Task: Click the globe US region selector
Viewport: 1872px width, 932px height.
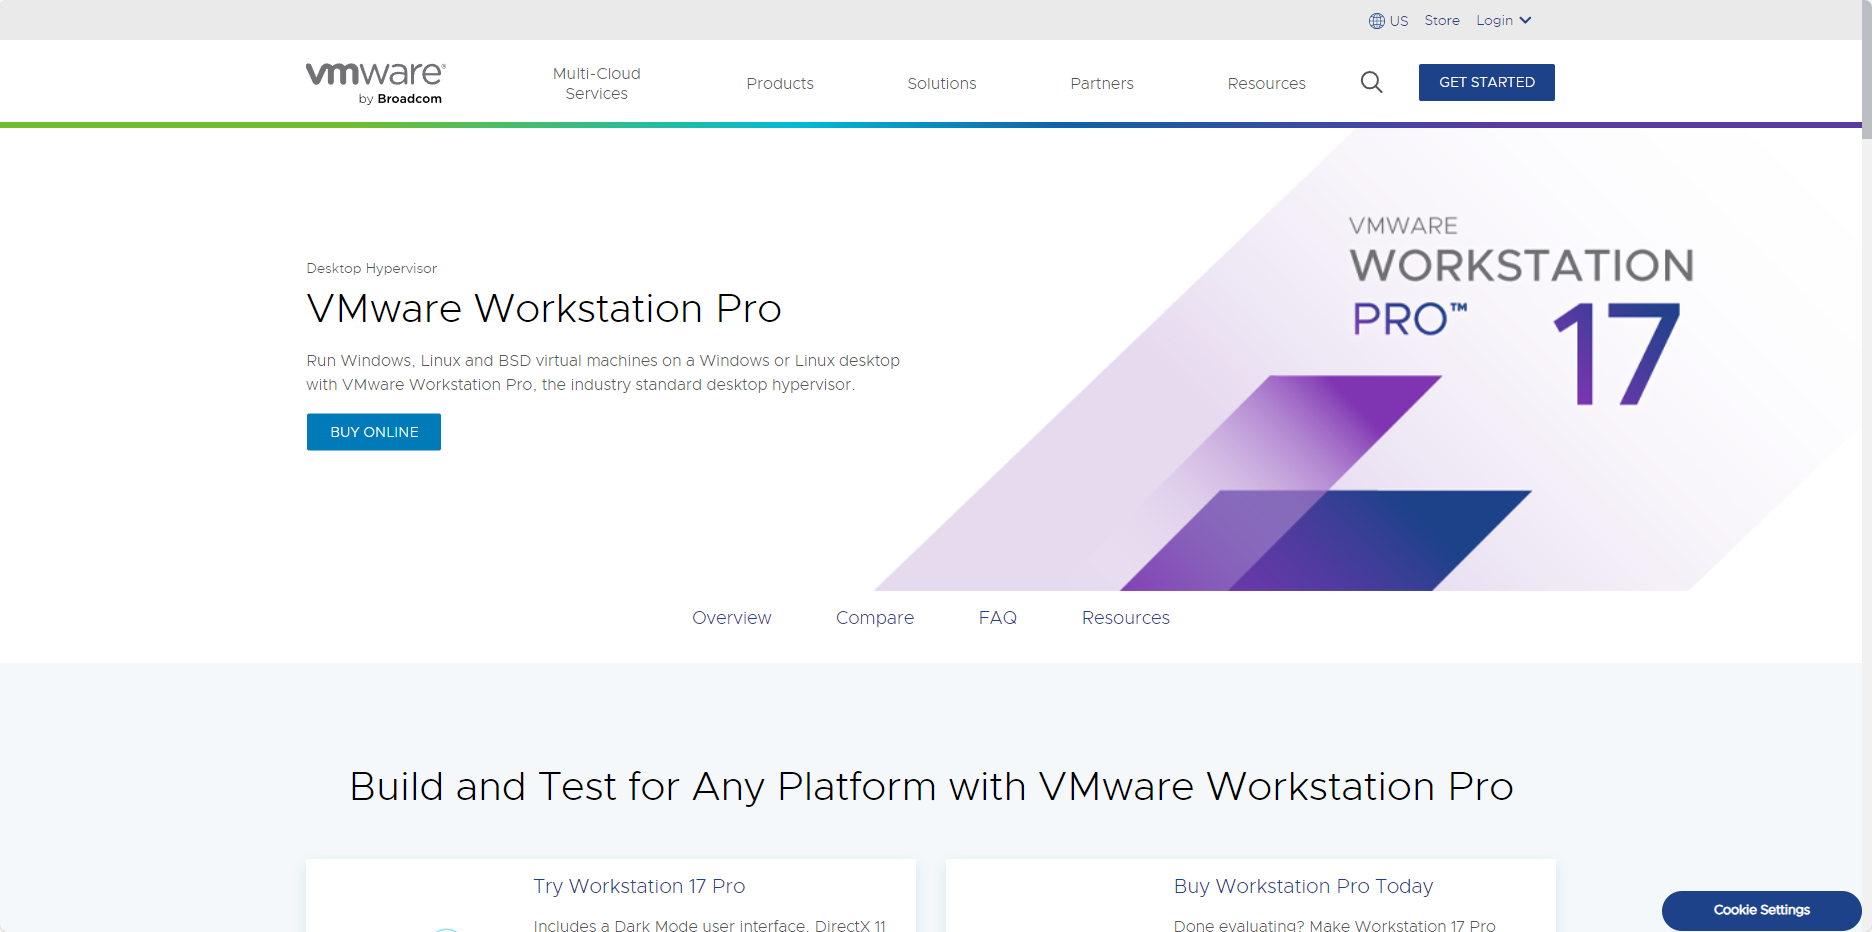Action: 1388,21
